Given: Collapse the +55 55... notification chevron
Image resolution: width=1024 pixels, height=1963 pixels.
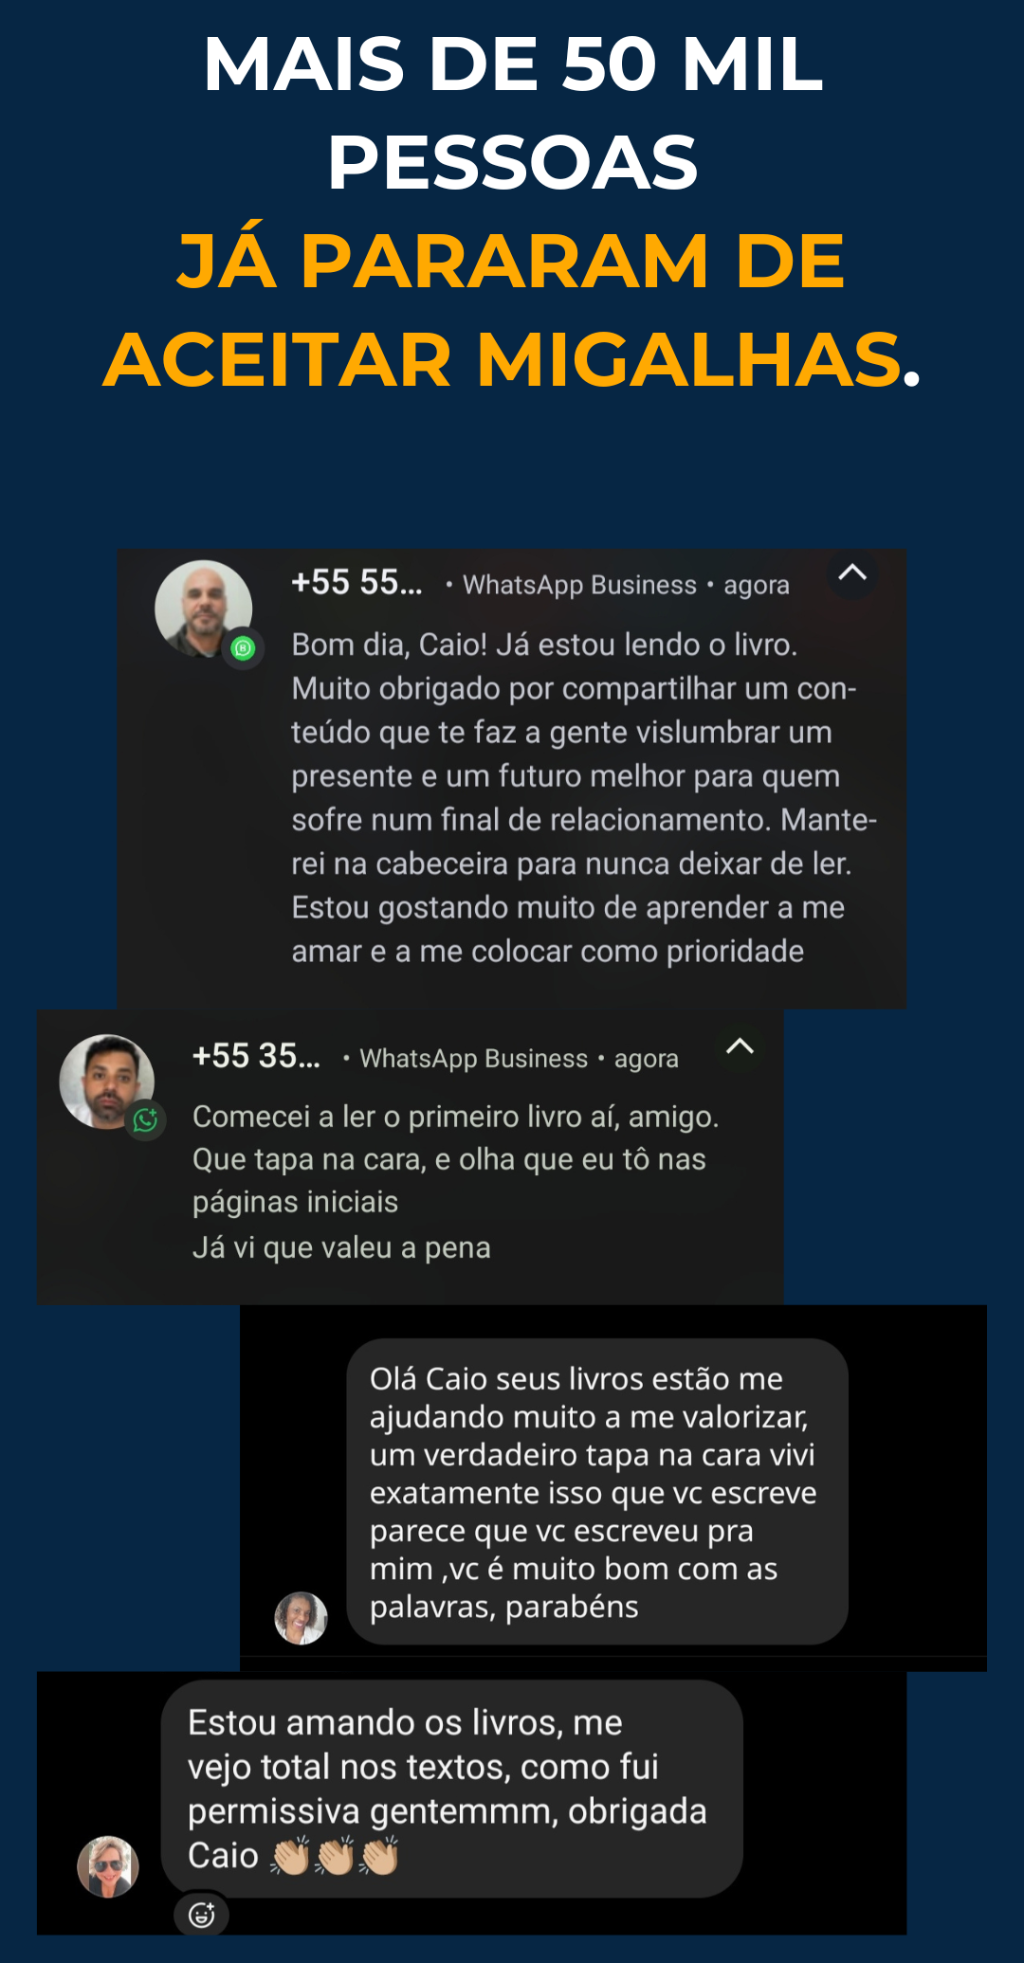Looking at the screenshot, I should tap(852, 573).
